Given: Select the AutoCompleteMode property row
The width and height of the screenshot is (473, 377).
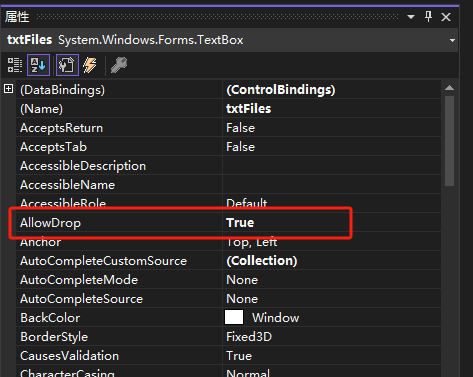Looking at the screenshot, I should tap(229, 279).
